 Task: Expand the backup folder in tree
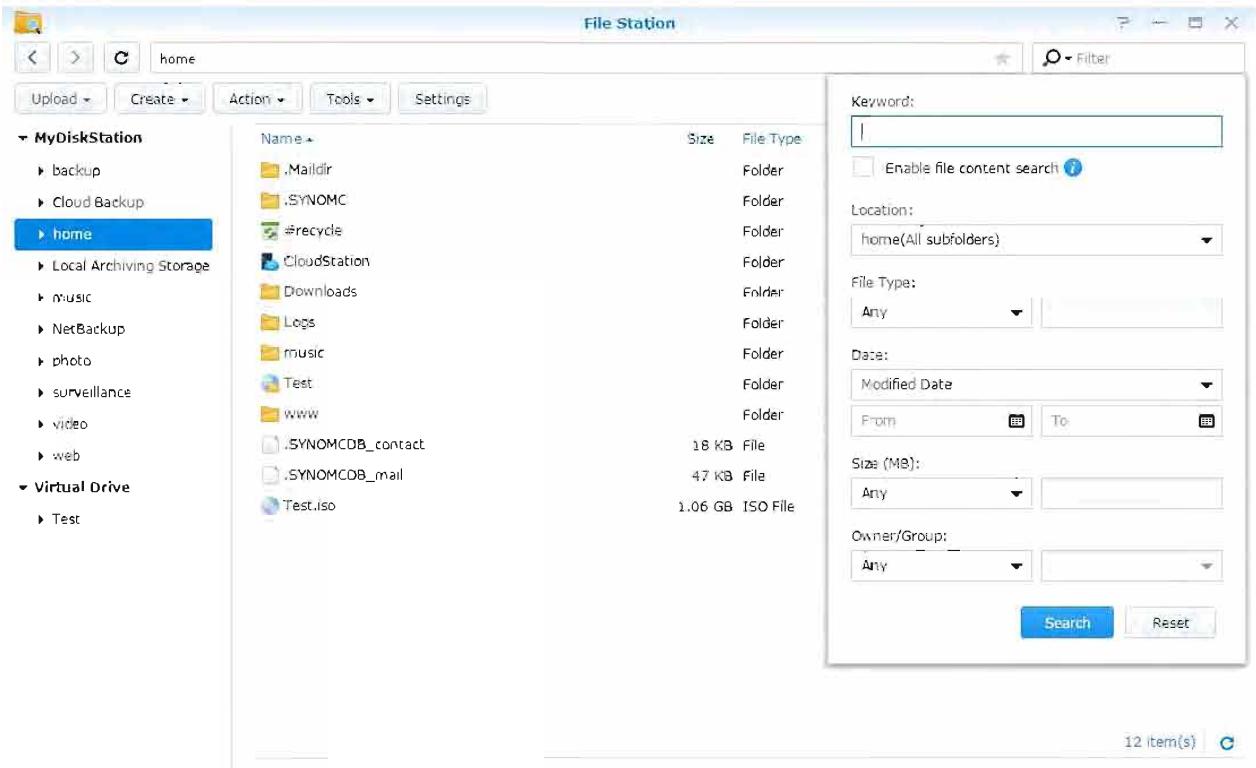click(x=41, y=171)
